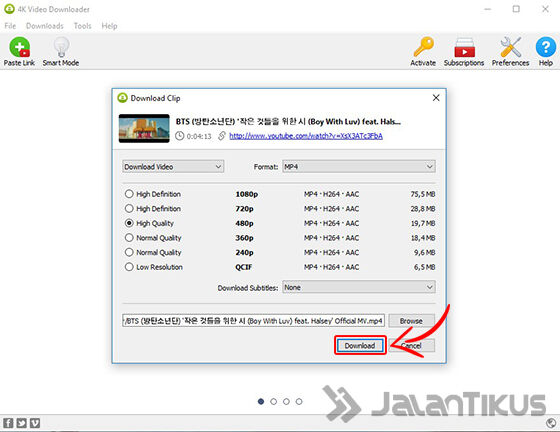The width and height of the screenshot is (560, 432).
Task: Select 720p High Definition option
Action: pos(129,209)
